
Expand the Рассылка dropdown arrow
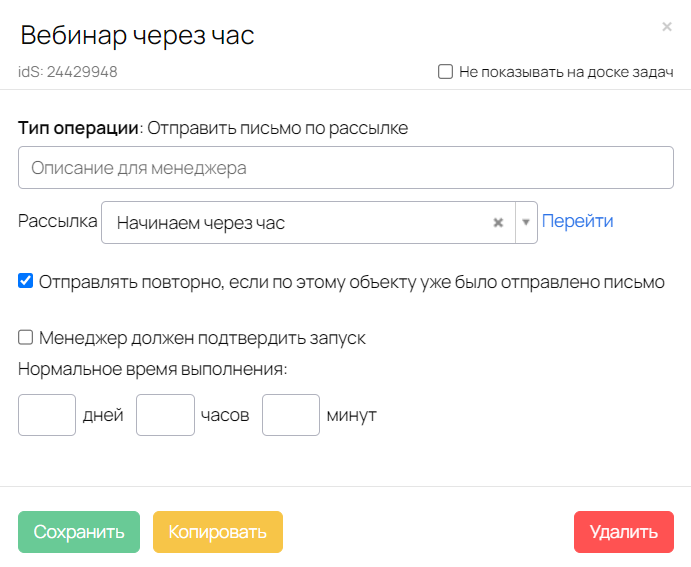(x=526, y=223)
